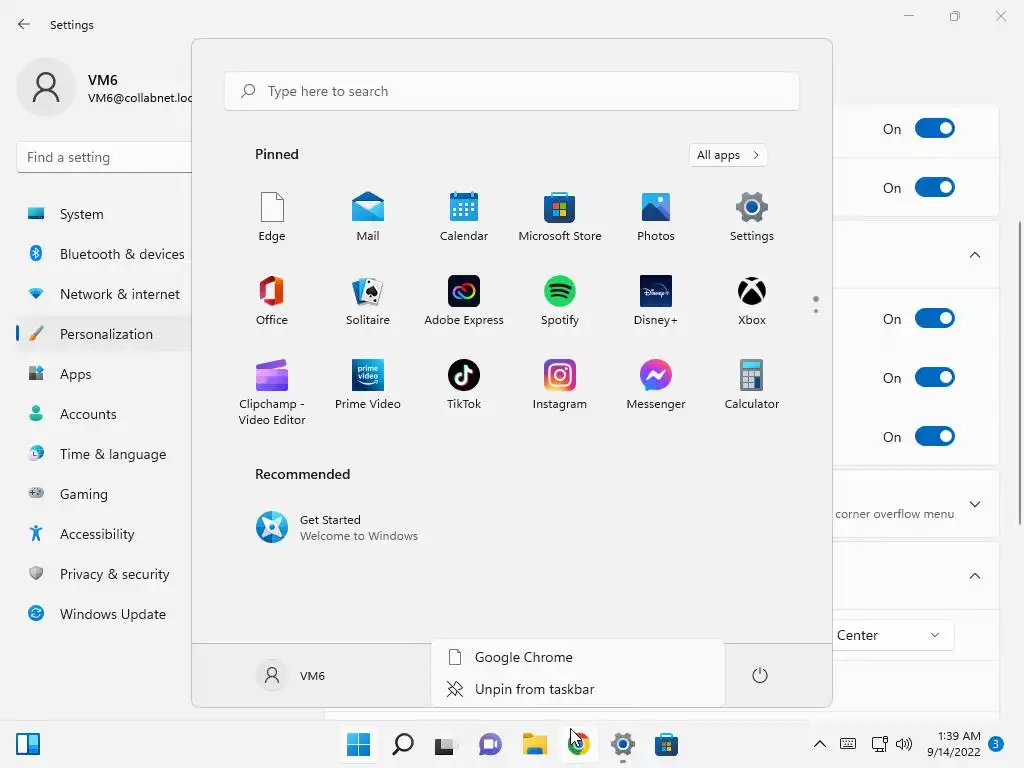Viewport: 1024px width, 768px height.
Task: Go to Windows Update
Action: click(x=104, y=614)
